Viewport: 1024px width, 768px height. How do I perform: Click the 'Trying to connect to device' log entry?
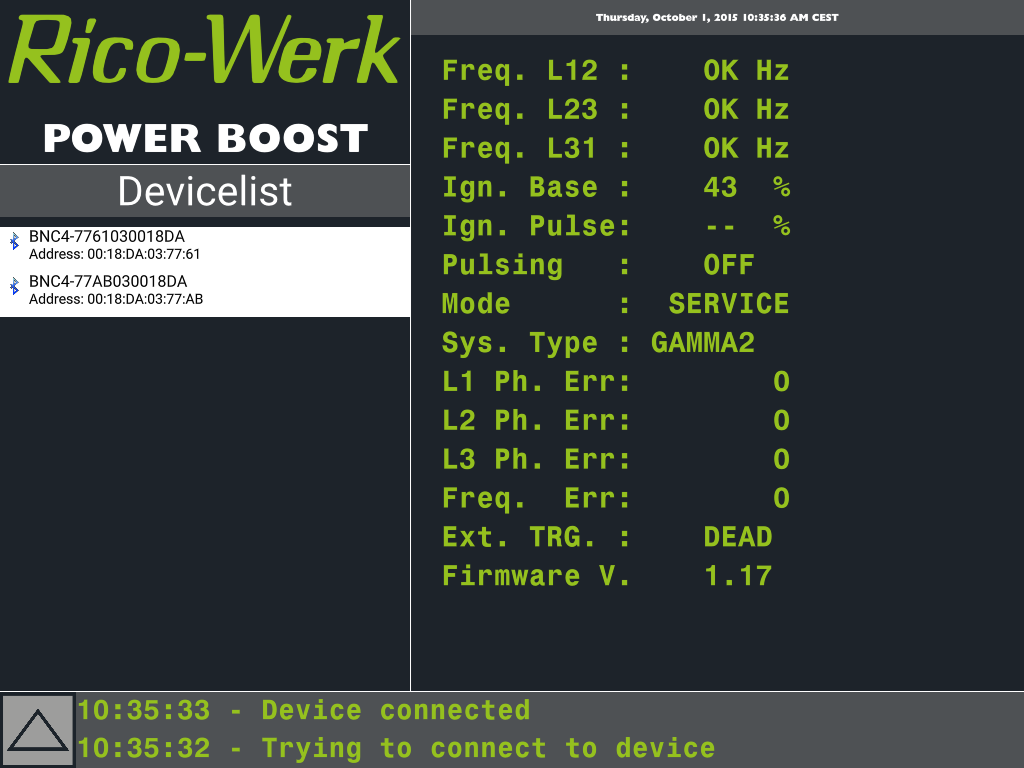click(396, 748)
